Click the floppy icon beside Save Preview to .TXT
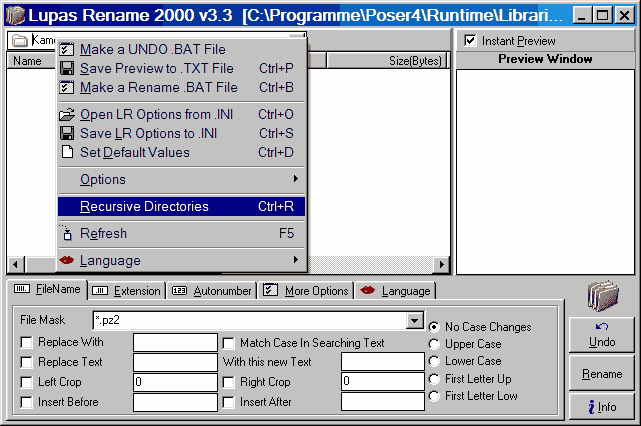641x426 pixels. 67,68
